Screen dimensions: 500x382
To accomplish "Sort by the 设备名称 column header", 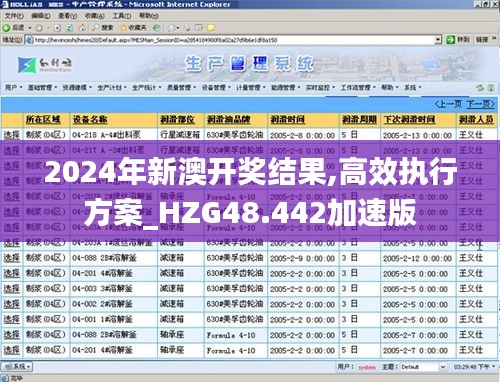I will 90,120.
